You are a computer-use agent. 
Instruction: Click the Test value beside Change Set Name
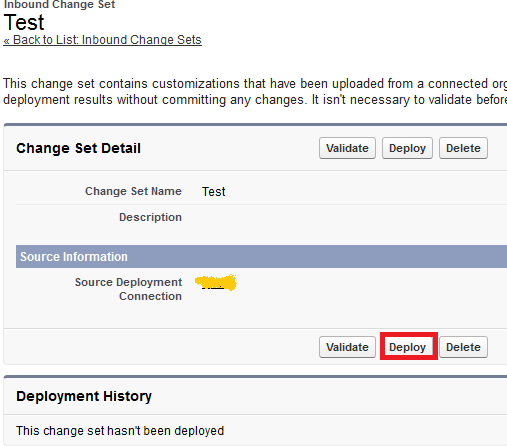214,192
